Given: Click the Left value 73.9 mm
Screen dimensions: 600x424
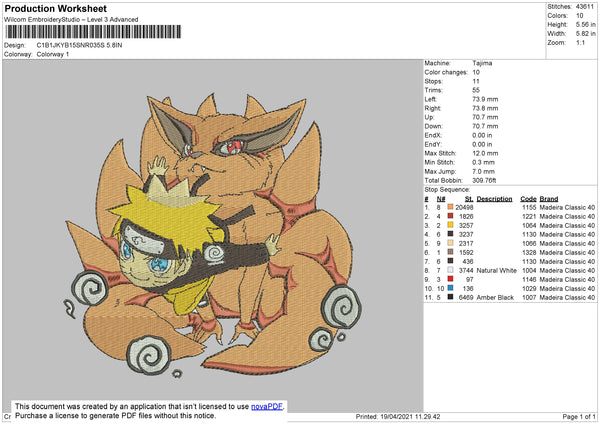Looking at the screenshot, I should pos(485,99).
